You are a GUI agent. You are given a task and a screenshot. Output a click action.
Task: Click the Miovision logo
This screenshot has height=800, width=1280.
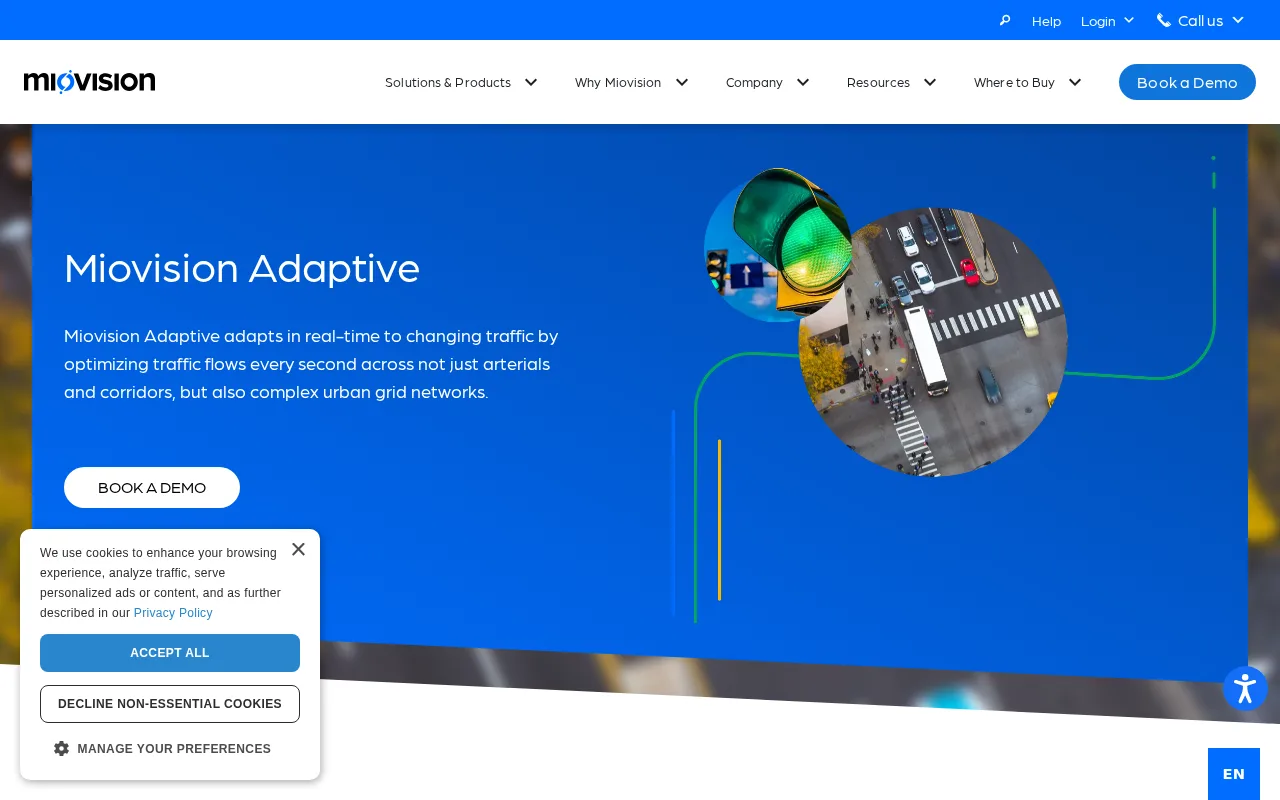[90, 82]
